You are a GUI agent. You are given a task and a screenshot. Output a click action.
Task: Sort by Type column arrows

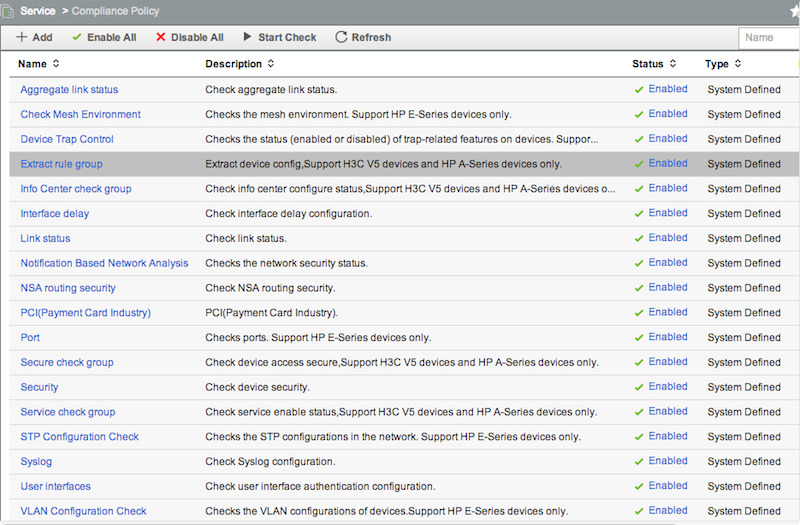(x=738, y=63)
